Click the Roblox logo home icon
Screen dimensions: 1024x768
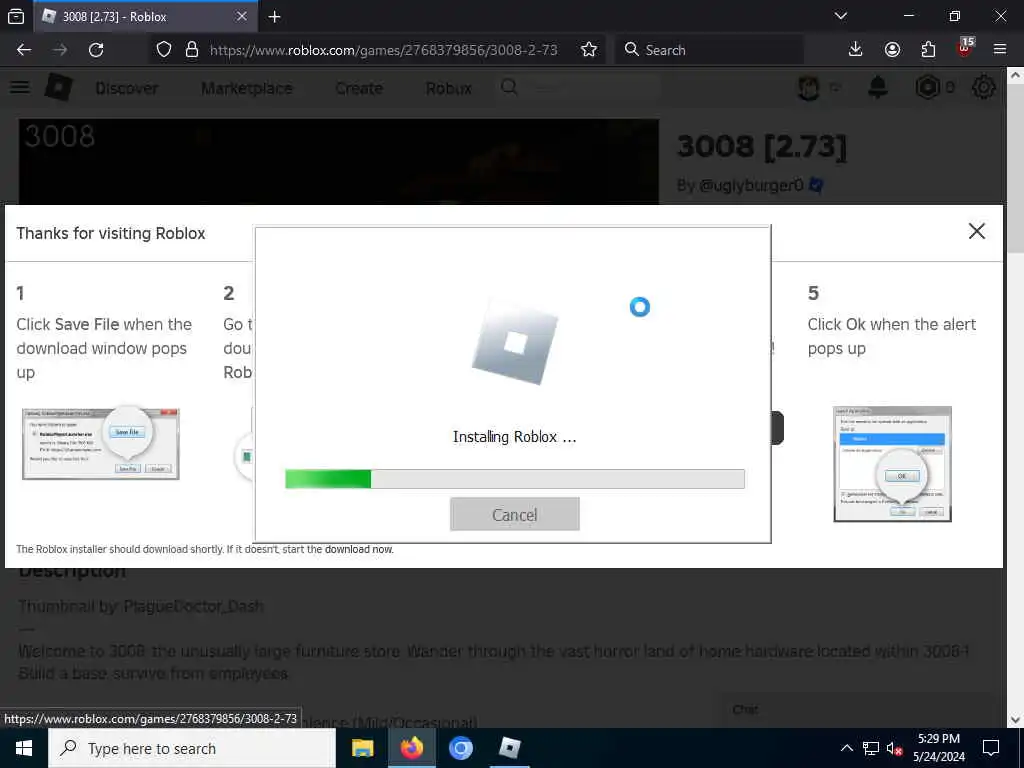[58, 87]
